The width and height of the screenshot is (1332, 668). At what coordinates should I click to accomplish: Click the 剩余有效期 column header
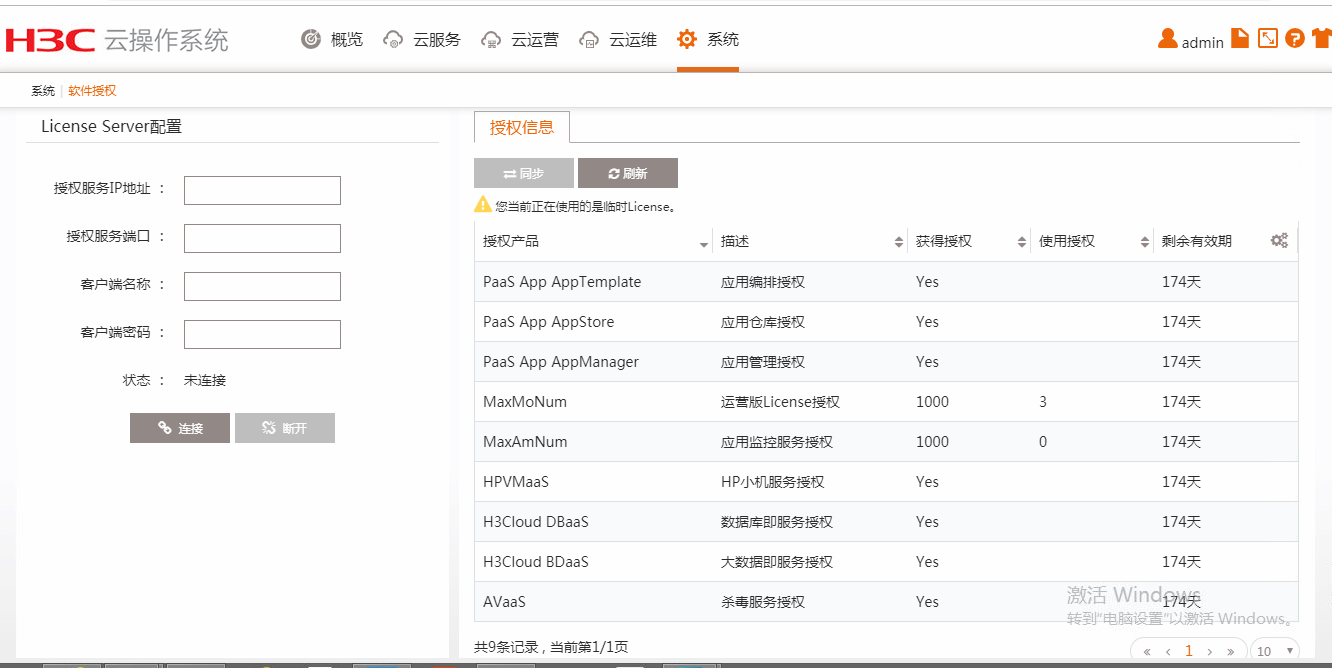tap(1197, 241)
